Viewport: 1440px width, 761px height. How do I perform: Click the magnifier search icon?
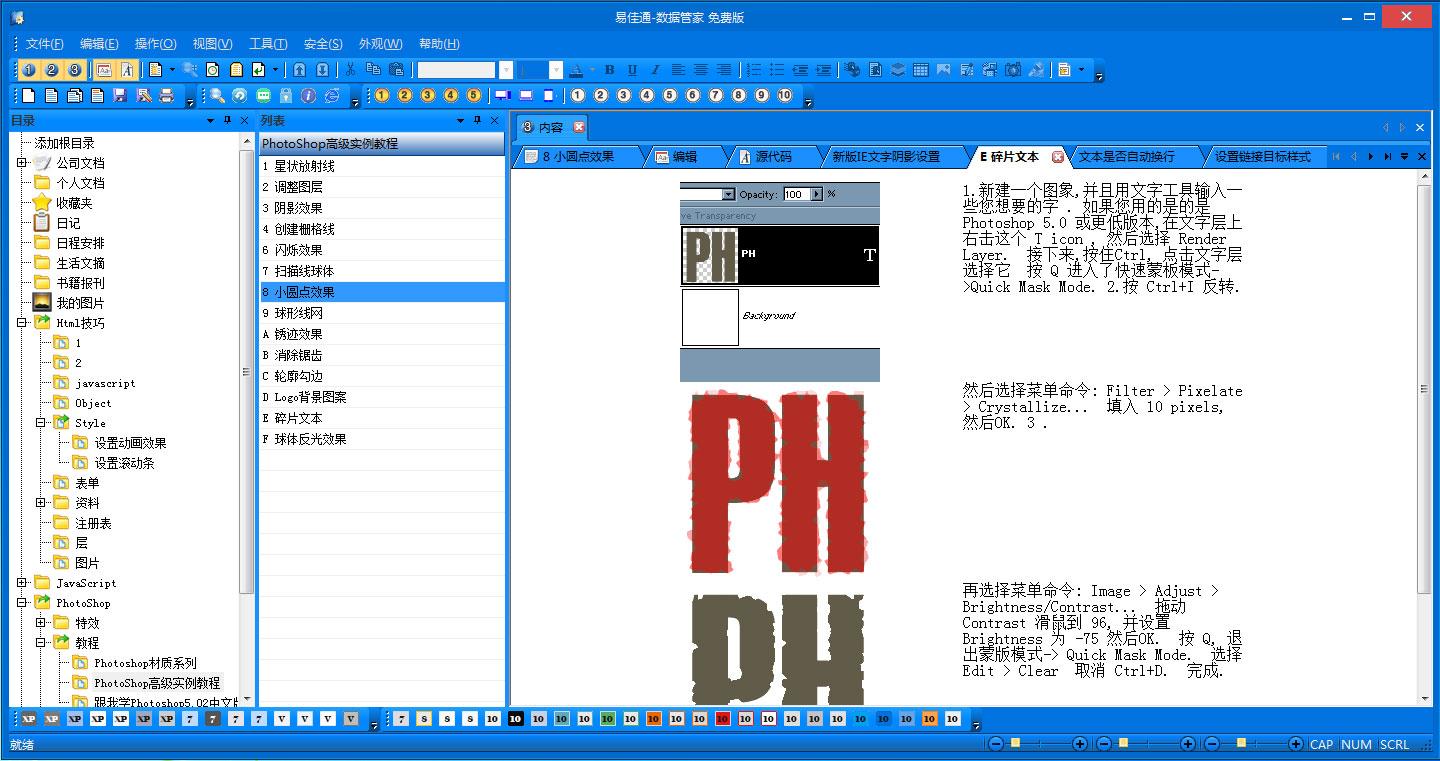pyautogui.click(x=217, y=96)
